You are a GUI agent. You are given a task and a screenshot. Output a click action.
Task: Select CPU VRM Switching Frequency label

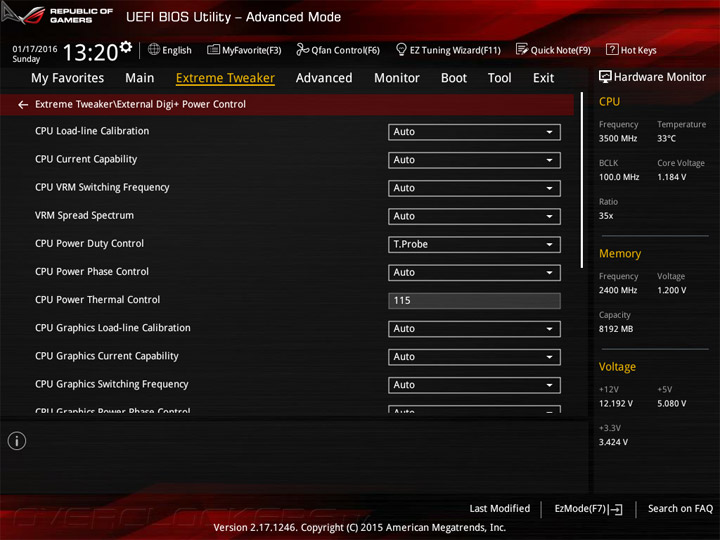click(x=102, y=187)
